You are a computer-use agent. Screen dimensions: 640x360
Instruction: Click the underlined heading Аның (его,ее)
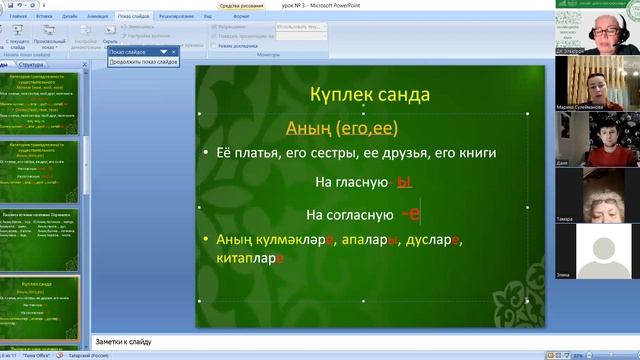click(x=342, y=128)
